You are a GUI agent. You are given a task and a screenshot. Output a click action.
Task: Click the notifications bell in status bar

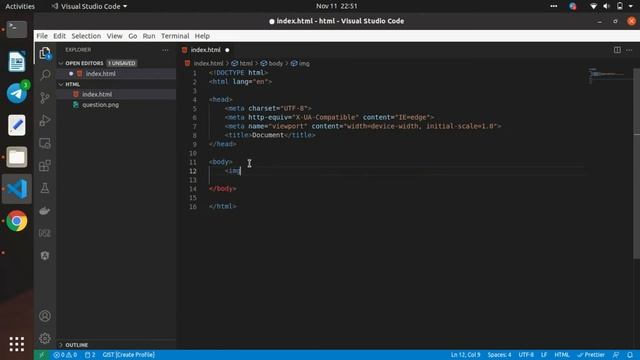[x=630, y=355]
